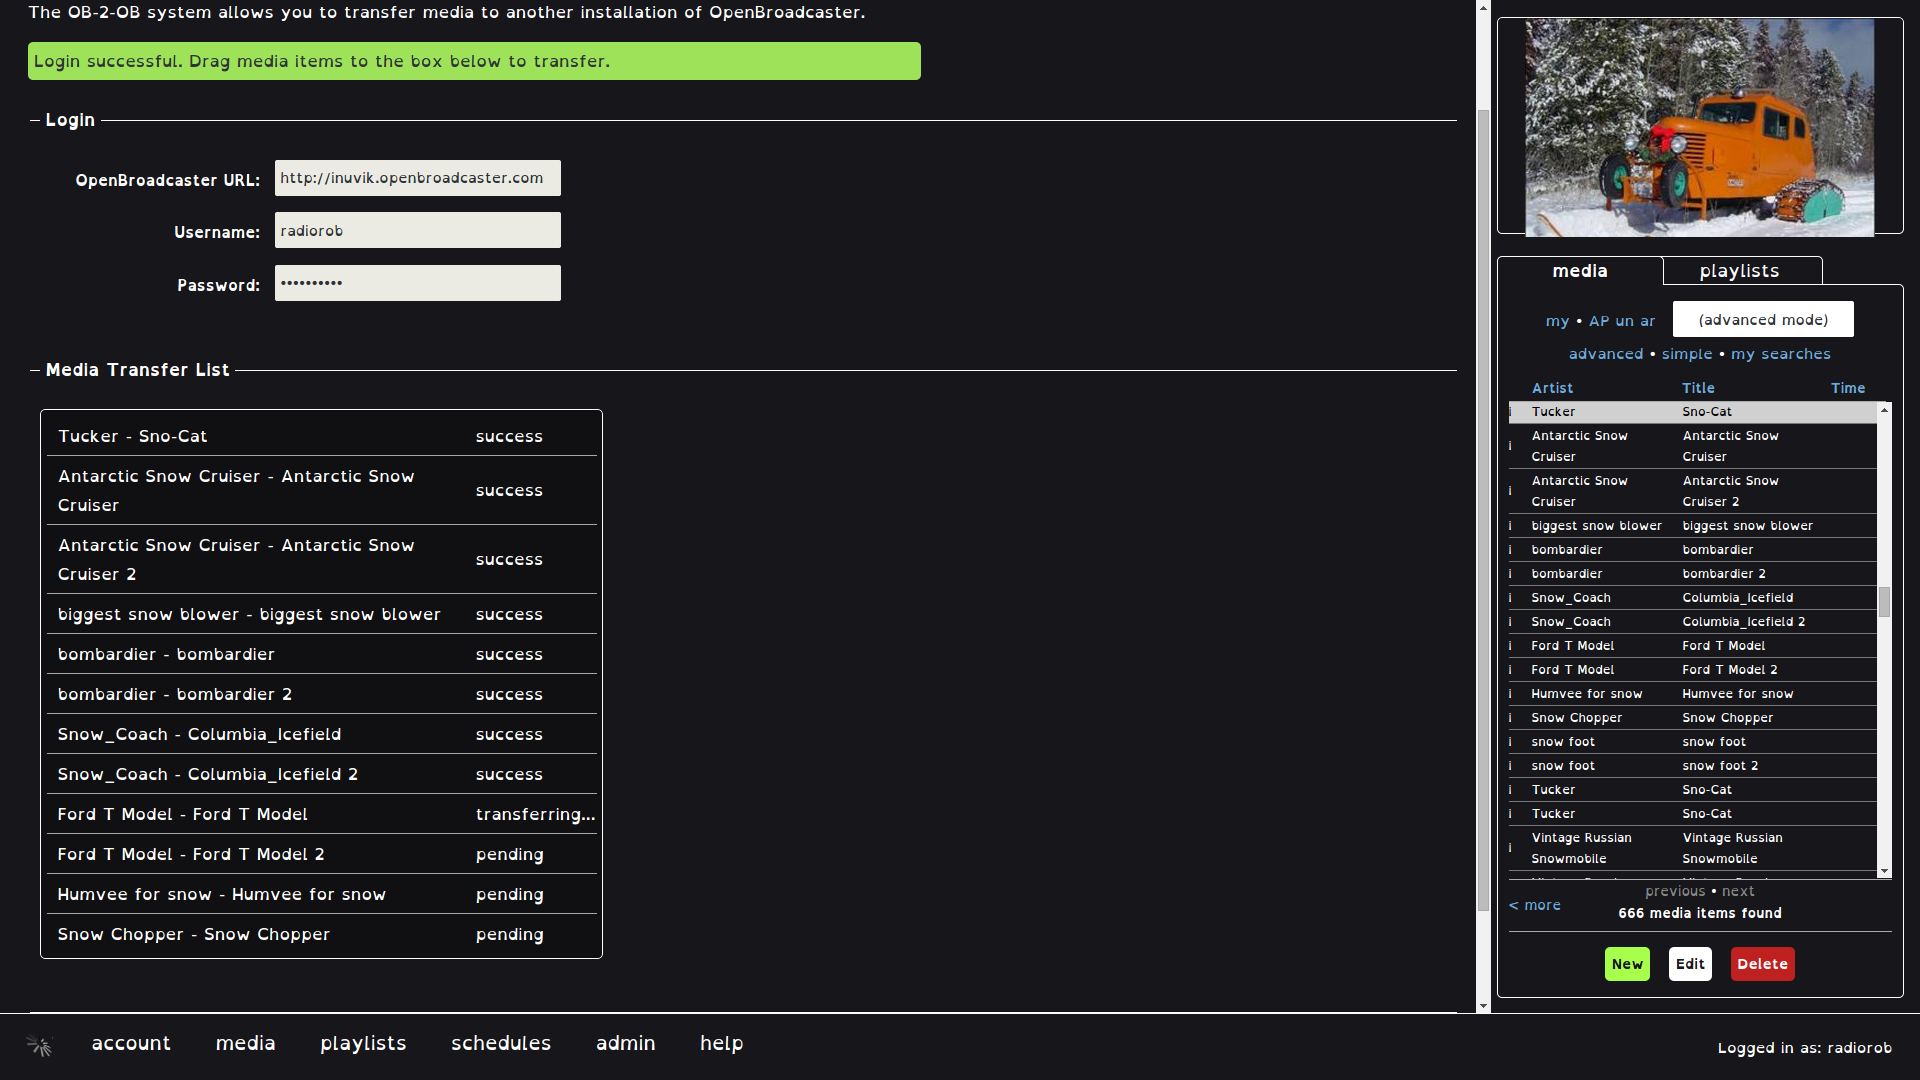Select highlighted Tucker Sno-Cat row in media list

point(1693,412)
